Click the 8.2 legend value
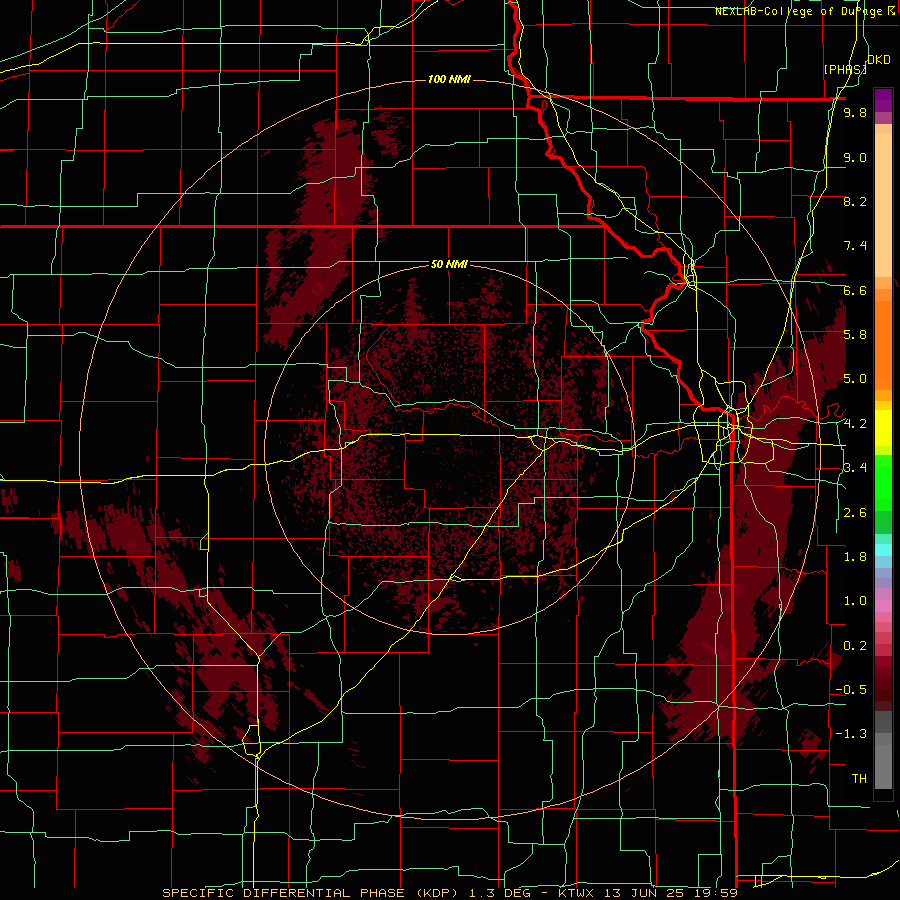Screen dimensions: 900x900 tap(855, 201)
